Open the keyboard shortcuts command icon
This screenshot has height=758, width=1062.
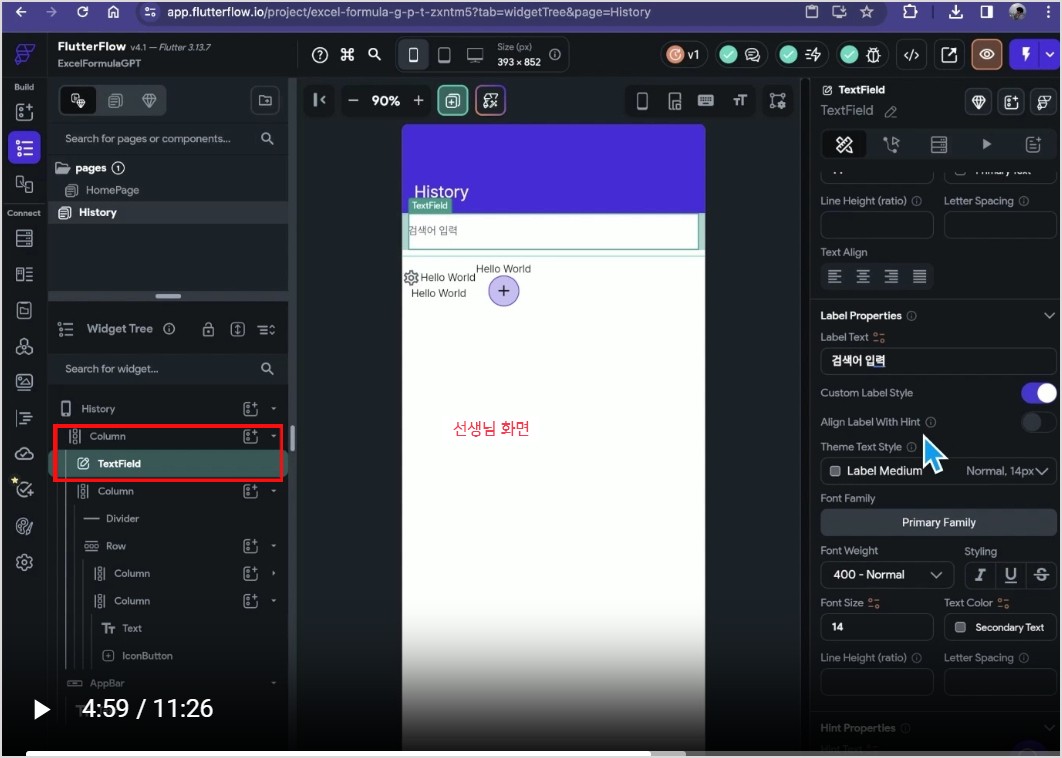click(x=347, y=55)
